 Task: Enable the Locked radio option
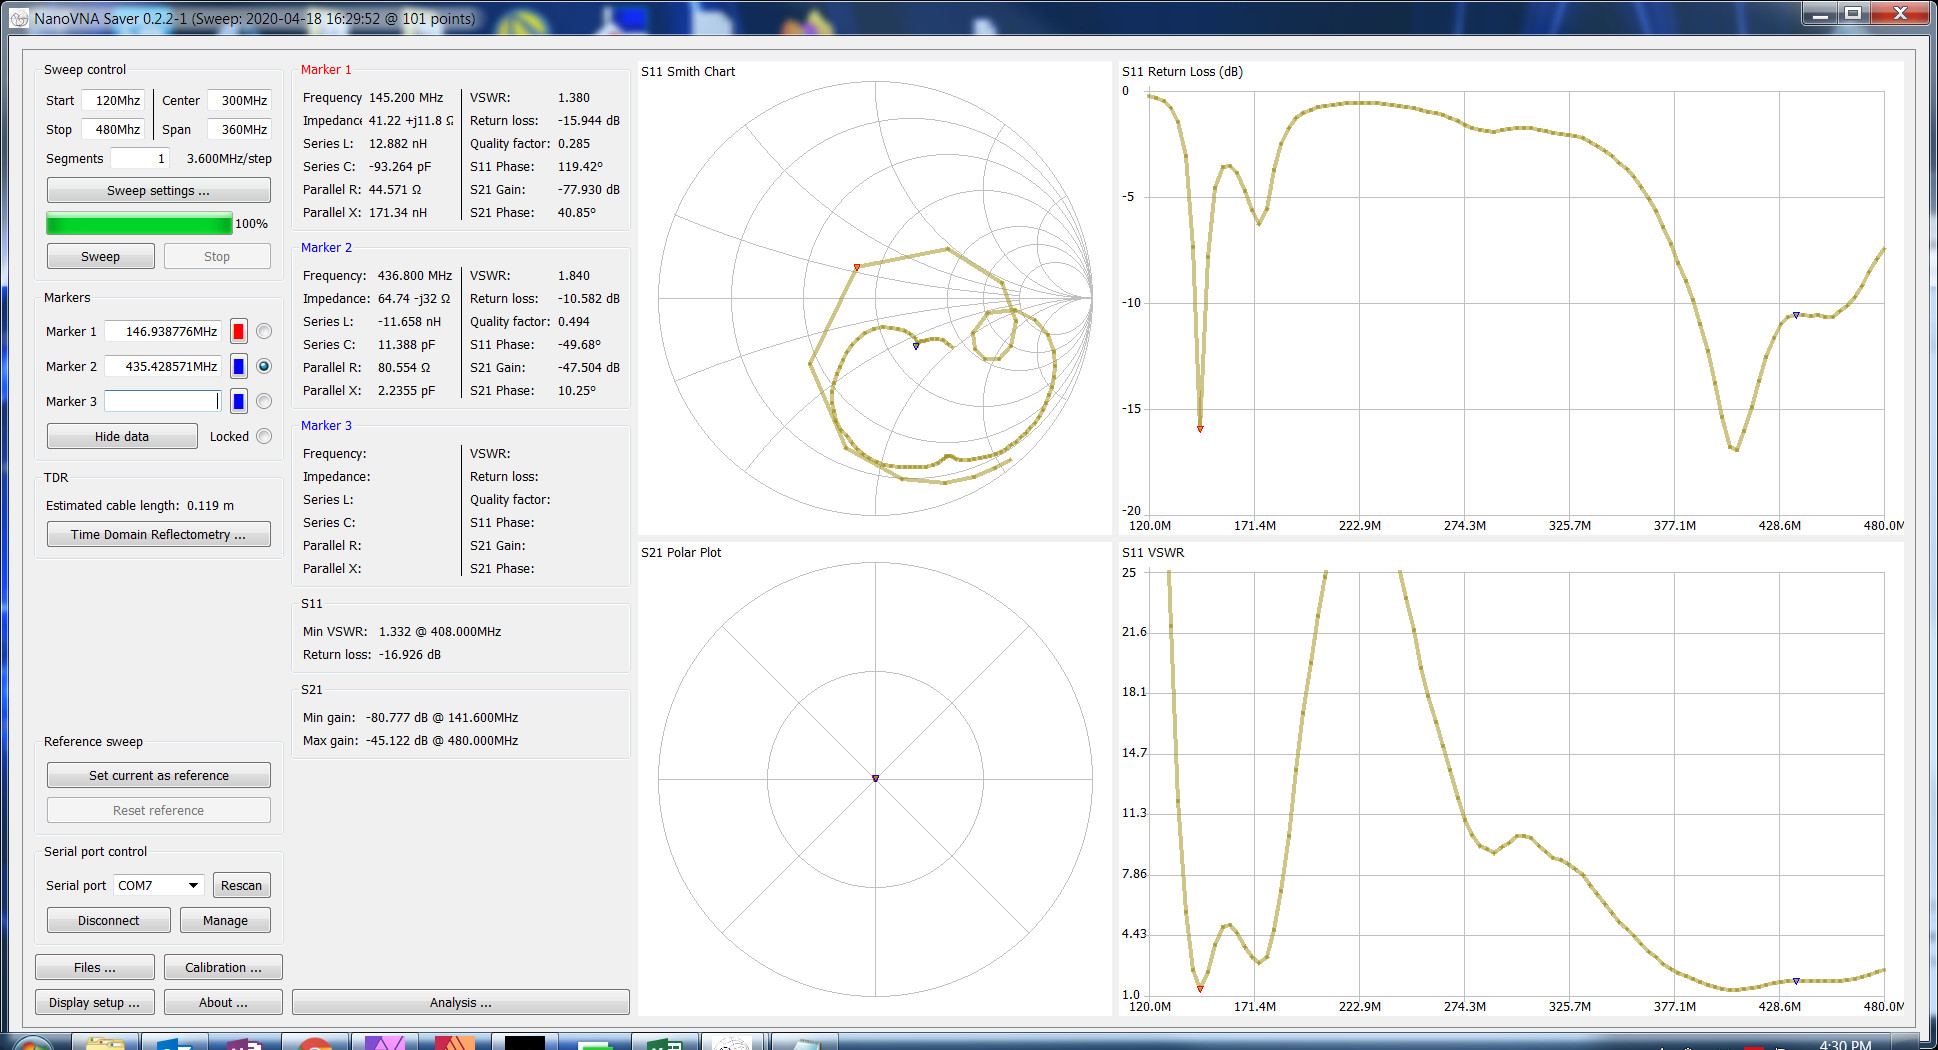click(x=264, y=437)
